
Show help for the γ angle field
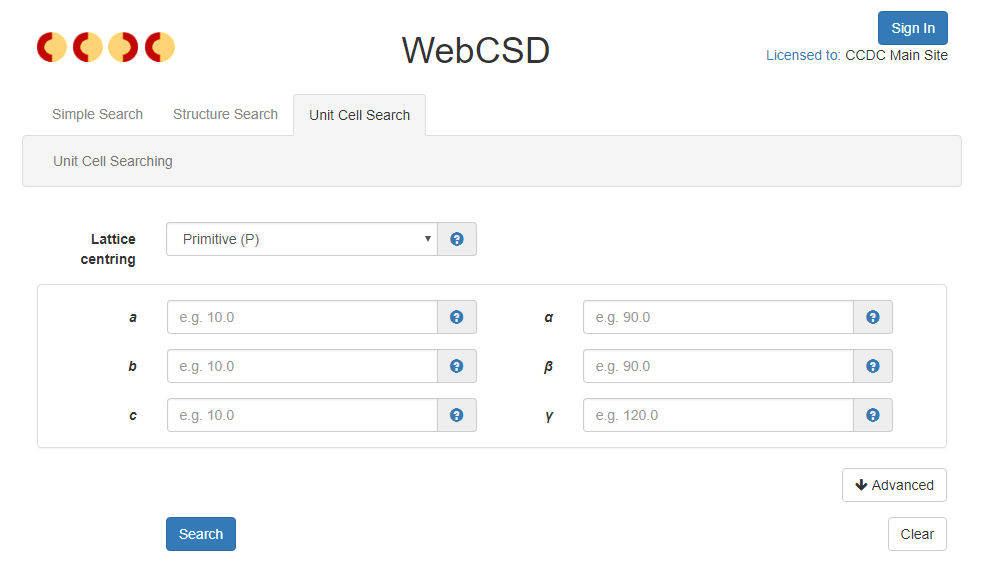[873, 415]
